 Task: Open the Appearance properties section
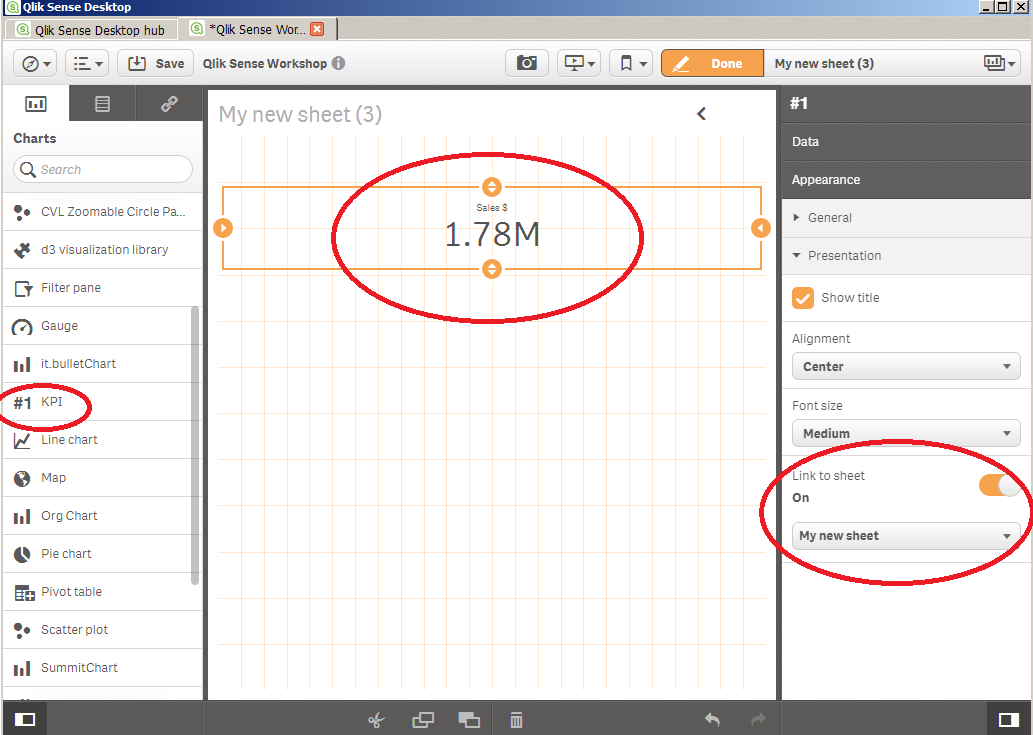click(906, 180)
